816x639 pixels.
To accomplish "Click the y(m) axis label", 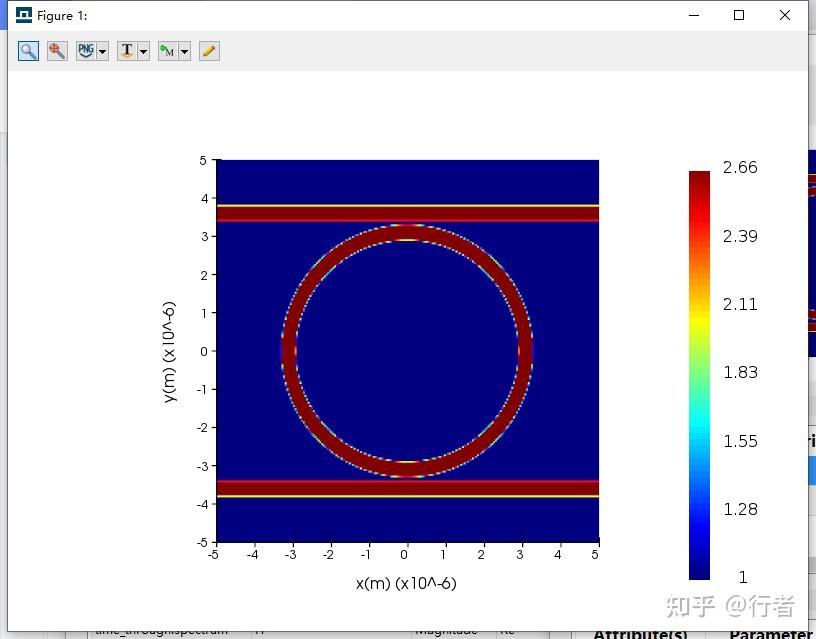I will [169, 351].
